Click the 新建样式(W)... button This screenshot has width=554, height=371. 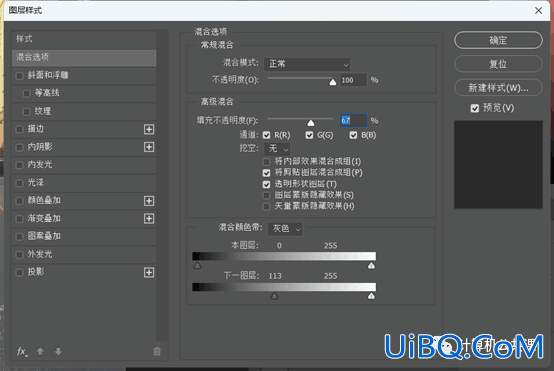498,88
